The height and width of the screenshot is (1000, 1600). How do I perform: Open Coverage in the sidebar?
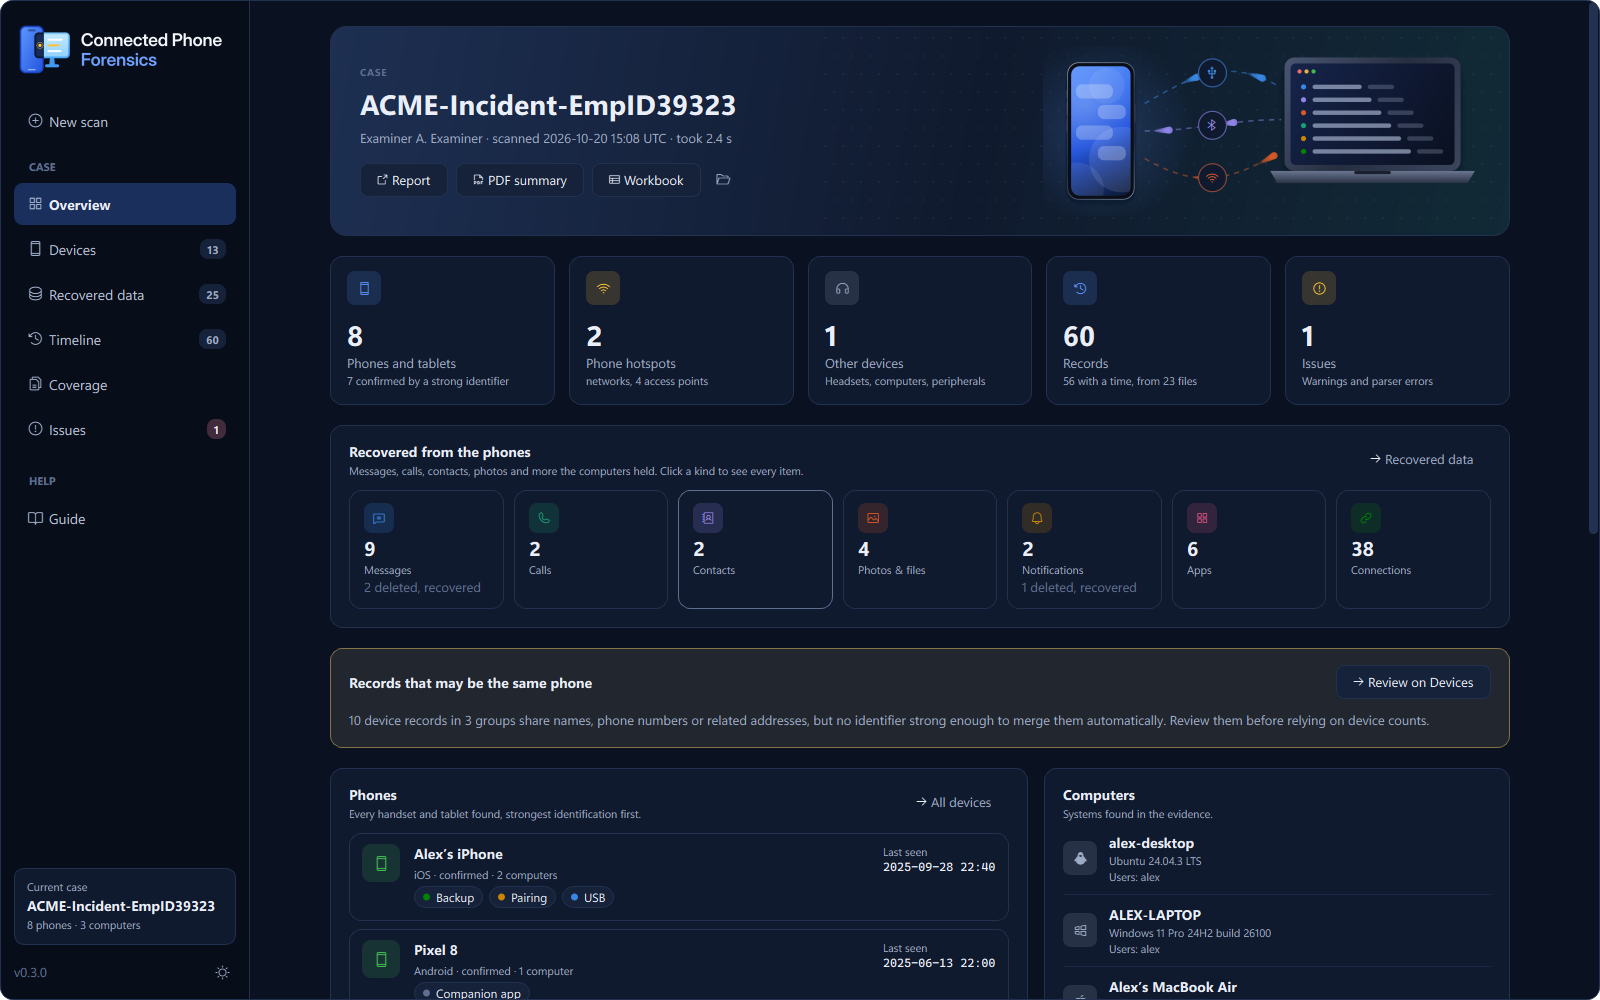click(x=125, y=385)
